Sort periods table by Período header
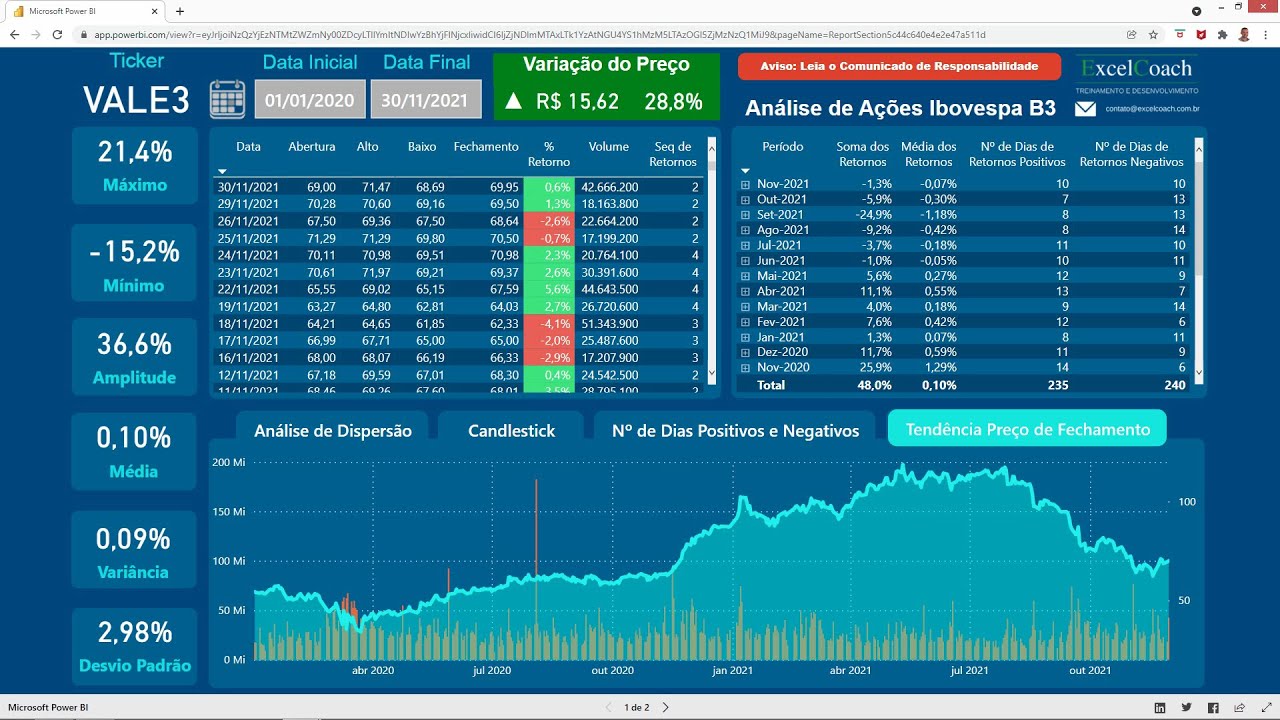 click(x=783, y=147)
